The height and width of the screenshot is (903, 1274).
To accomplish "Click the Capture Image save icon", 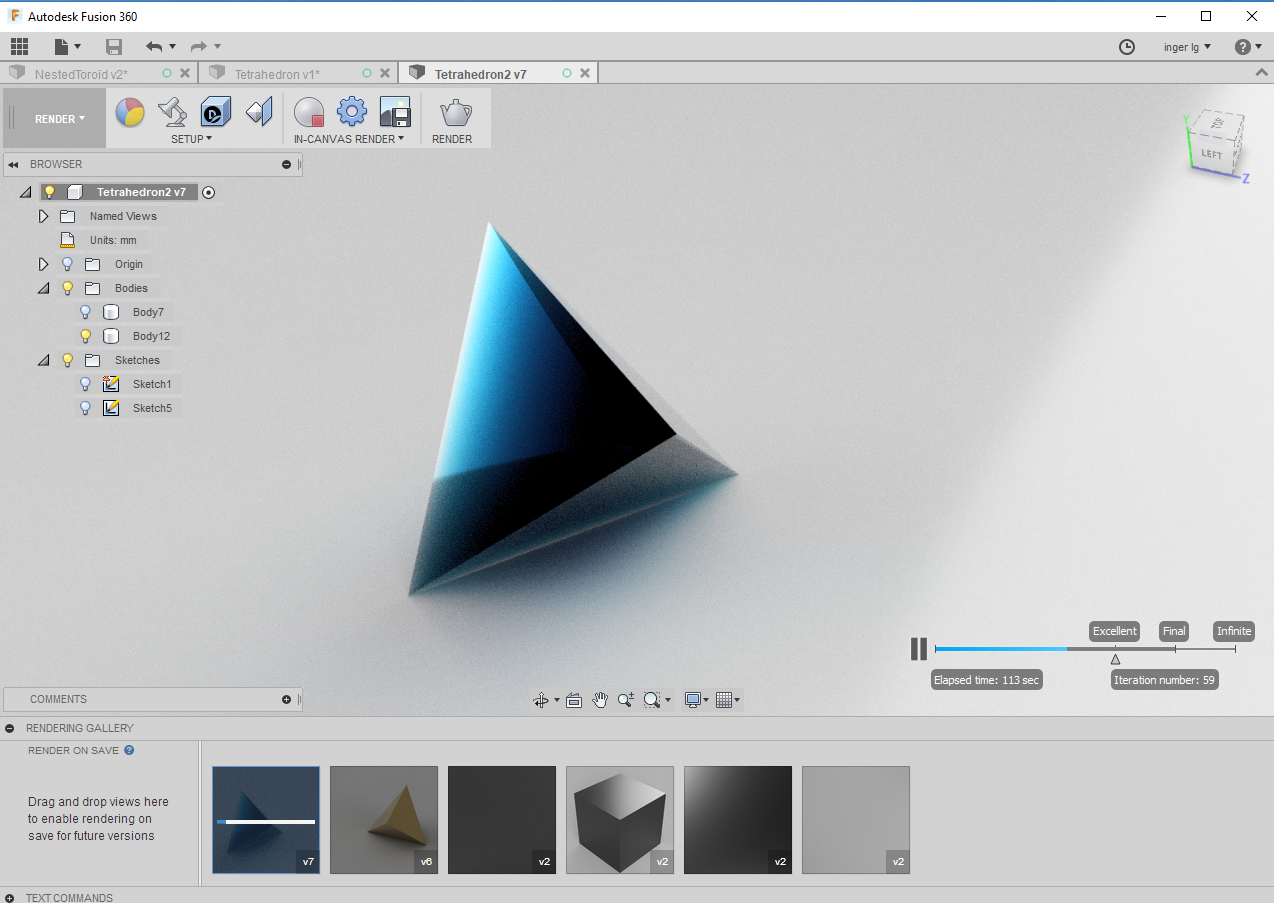I will pyautogui.click(x=395, y=111).
